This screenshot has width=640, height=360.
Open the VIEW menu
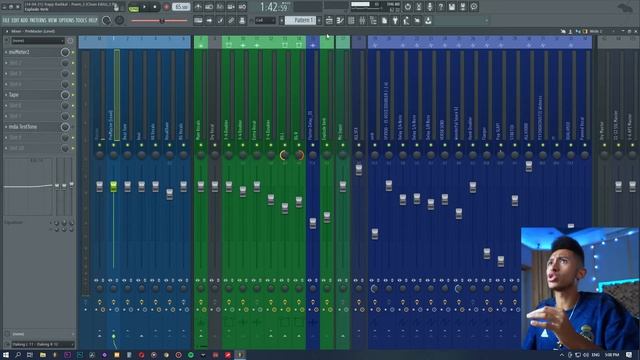[x=53, y=20]
